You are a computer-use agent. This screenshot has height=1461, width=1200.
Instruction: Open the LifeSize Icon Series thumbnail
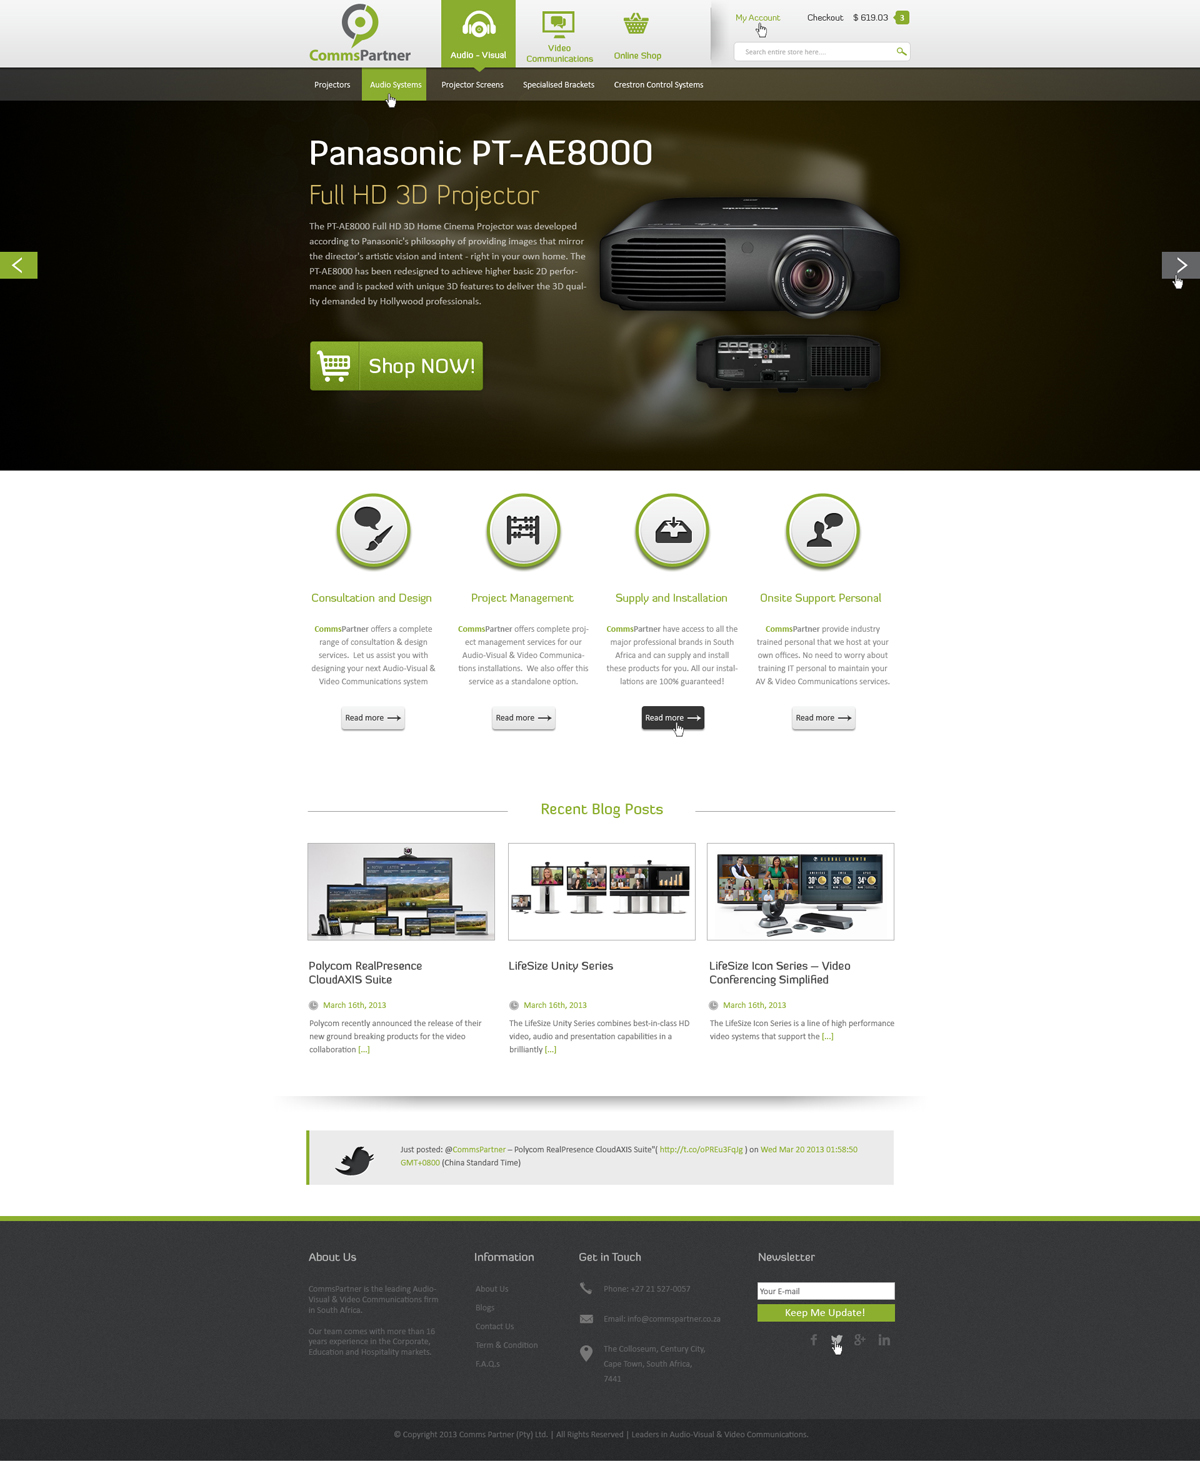pyautogui.click(x=800, y=891)
